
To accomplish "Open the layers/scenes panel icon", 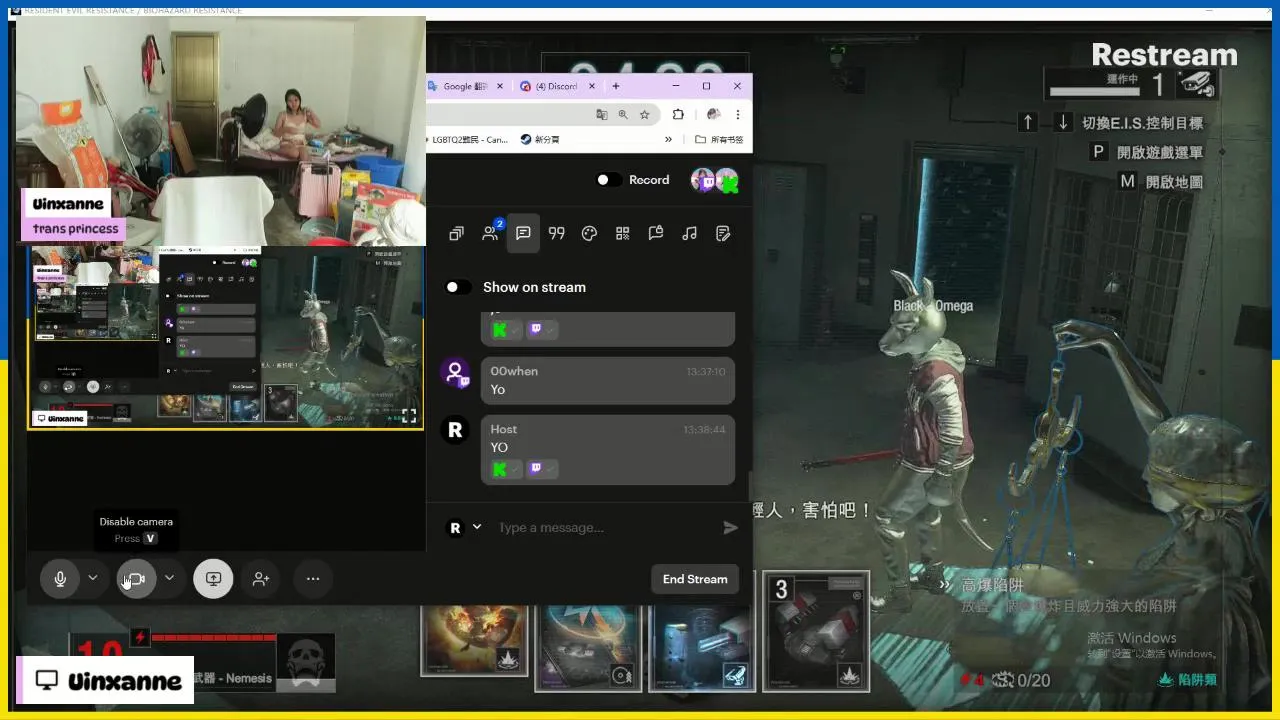I will point(456,233).
